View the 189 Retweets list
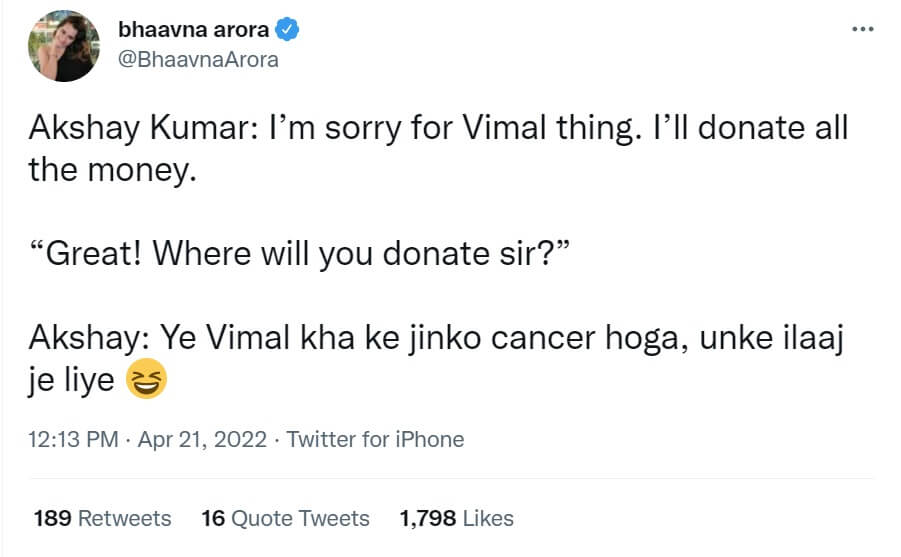The width and height of the screenshot is (901, 557). 102,518
